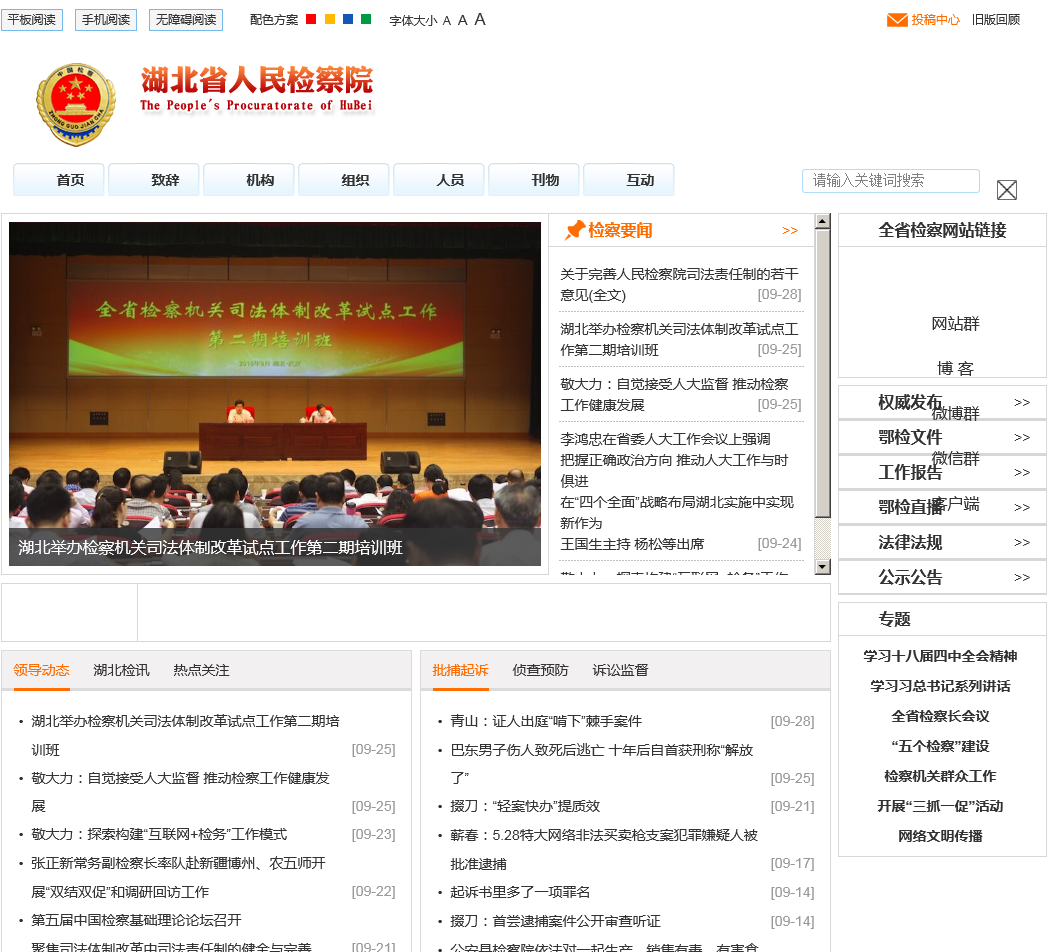Open the 互动 menu item
Viewport: 1047px width, 952px height.
click(628, 180)
